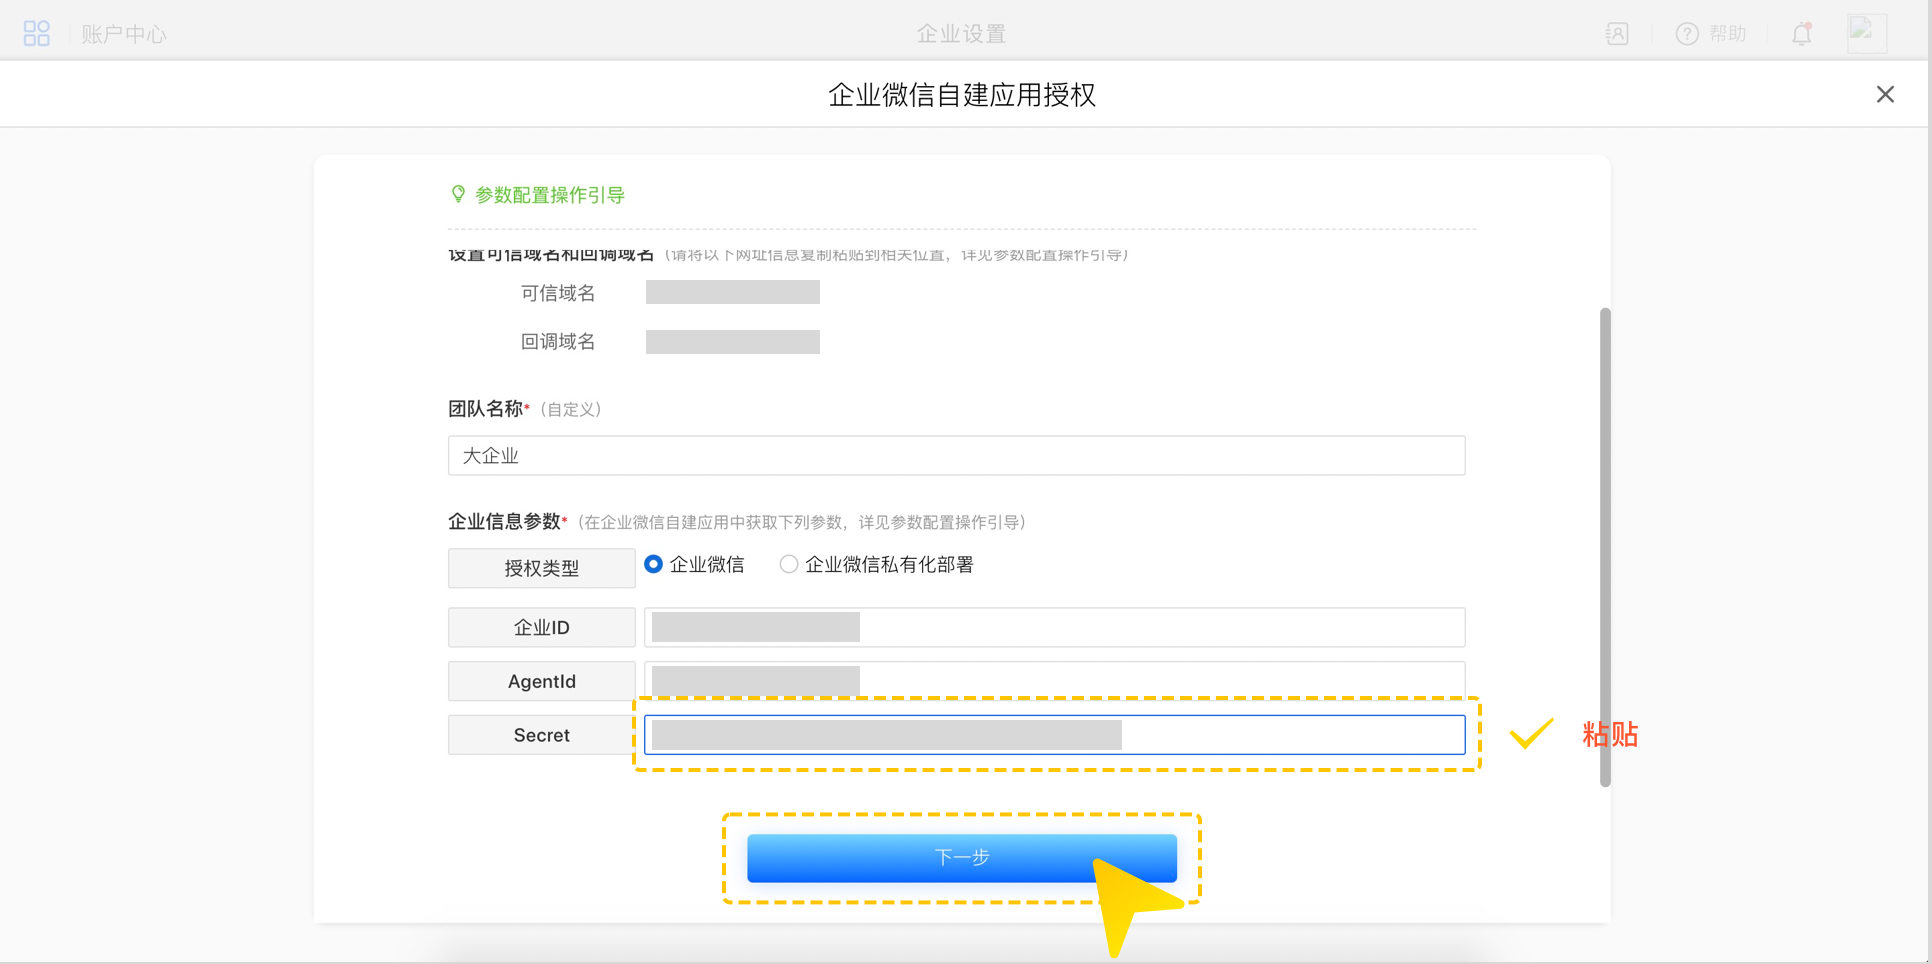Image resolution: width=1932 pixels, height=964 pixels.
Task: Click the 可信域名 value field
Action: [732, 292]
